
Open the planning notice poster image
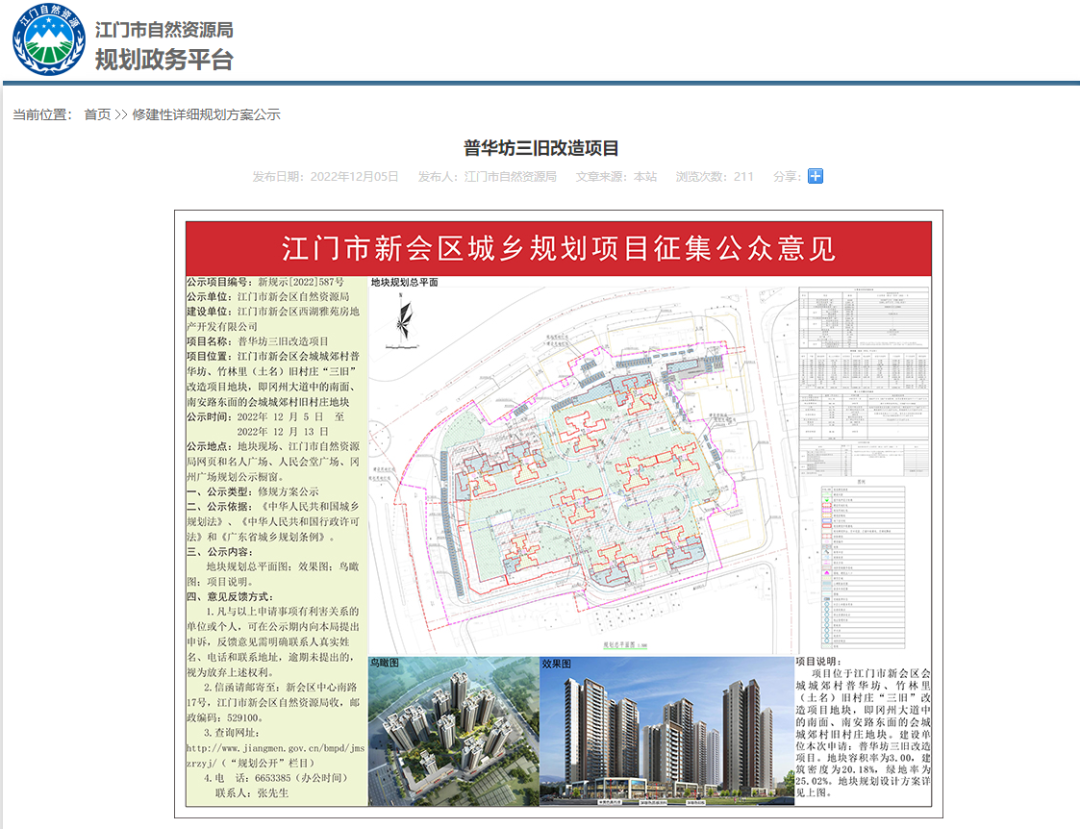click(x=559, y=514)
